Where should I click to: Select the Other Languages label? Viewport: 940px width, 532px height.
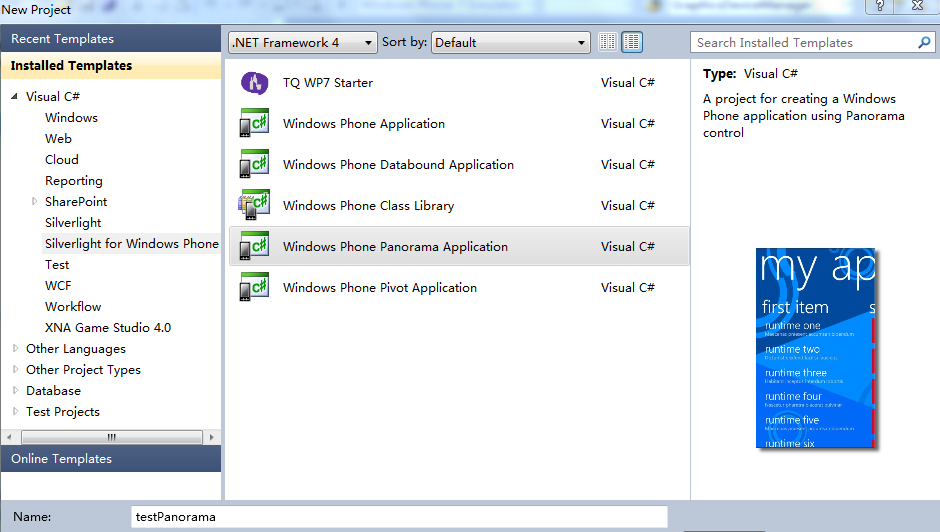76,348
